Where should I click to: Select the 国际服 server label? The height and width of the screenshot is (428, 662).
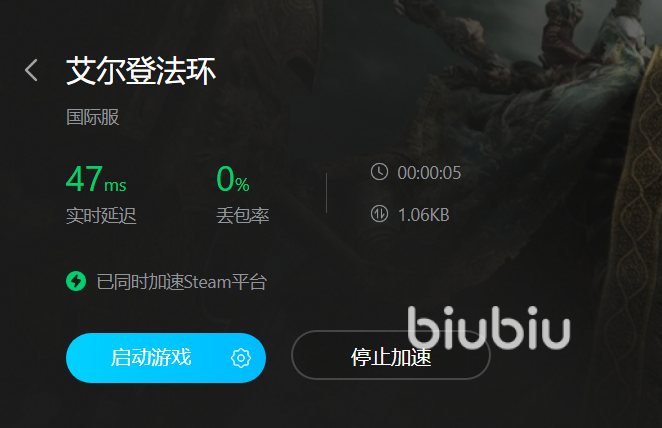click(92, 117)
